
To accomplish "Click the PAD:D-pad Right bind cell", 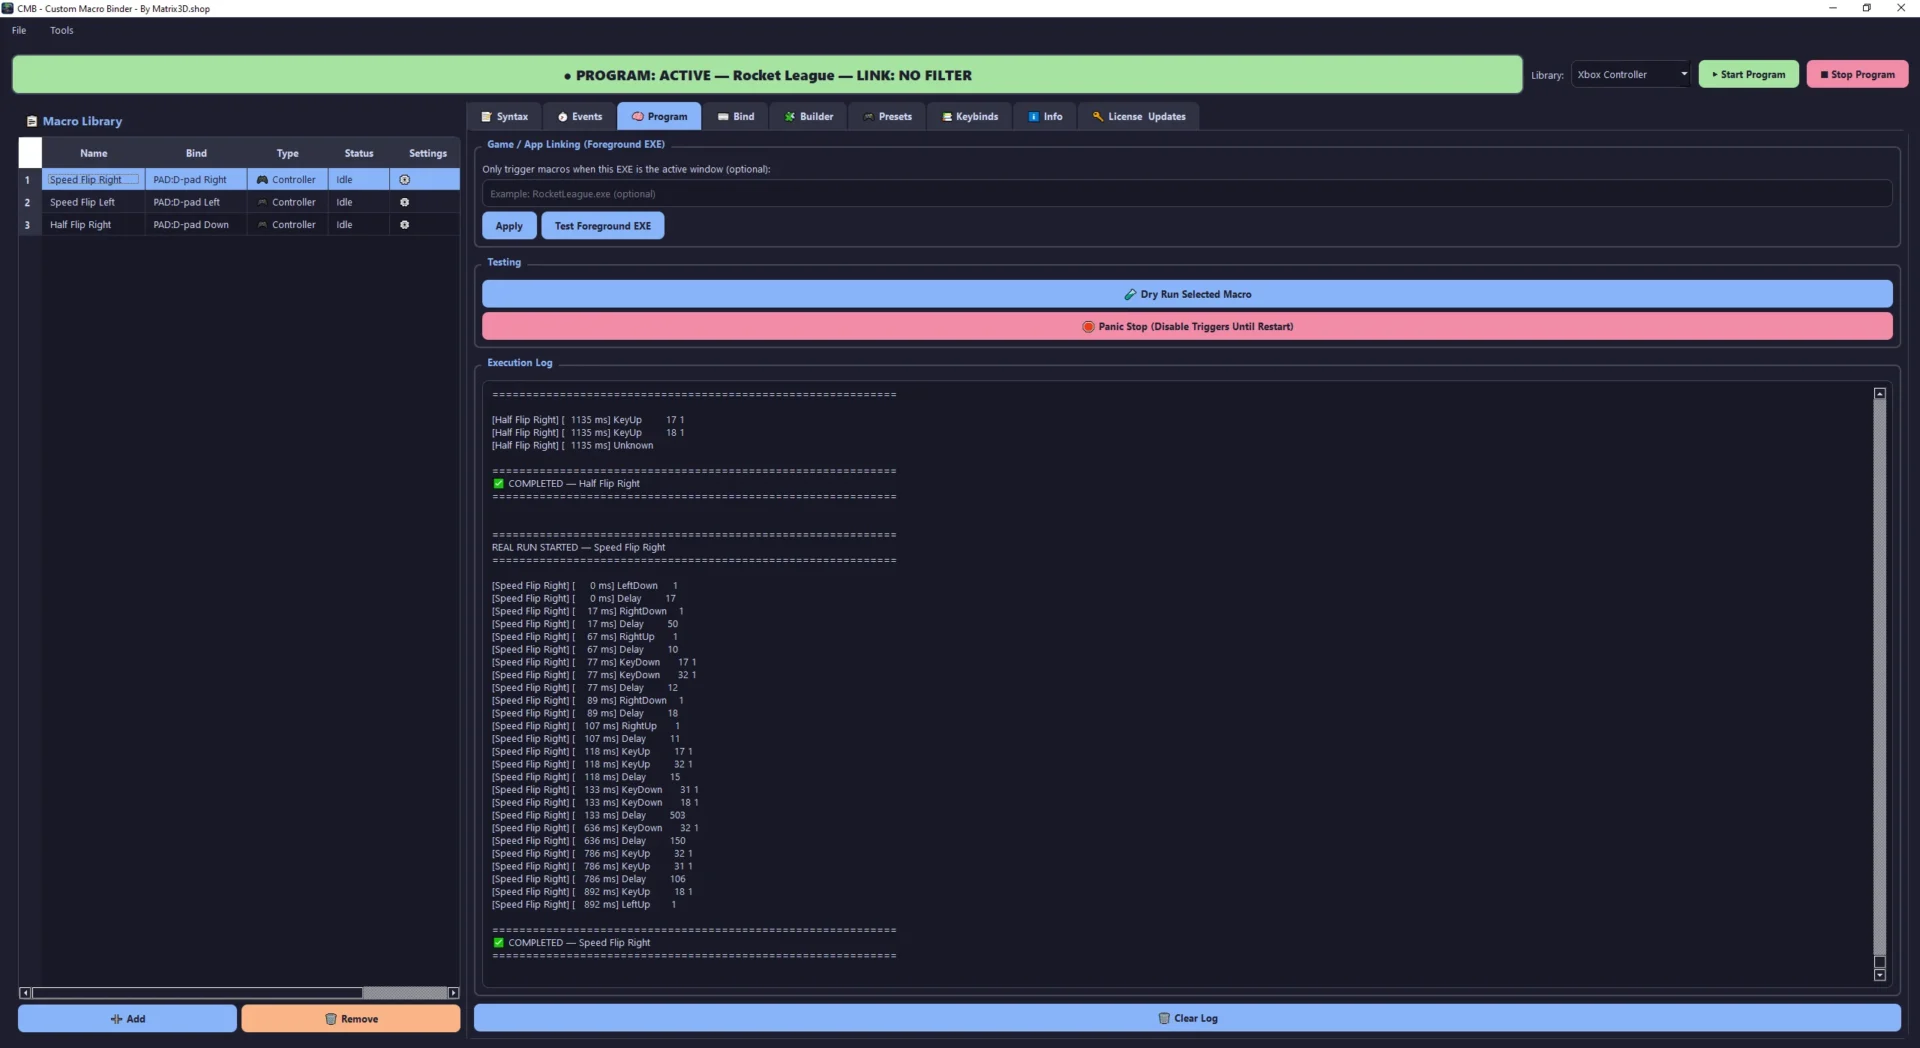I will click(x=196, y=180).
